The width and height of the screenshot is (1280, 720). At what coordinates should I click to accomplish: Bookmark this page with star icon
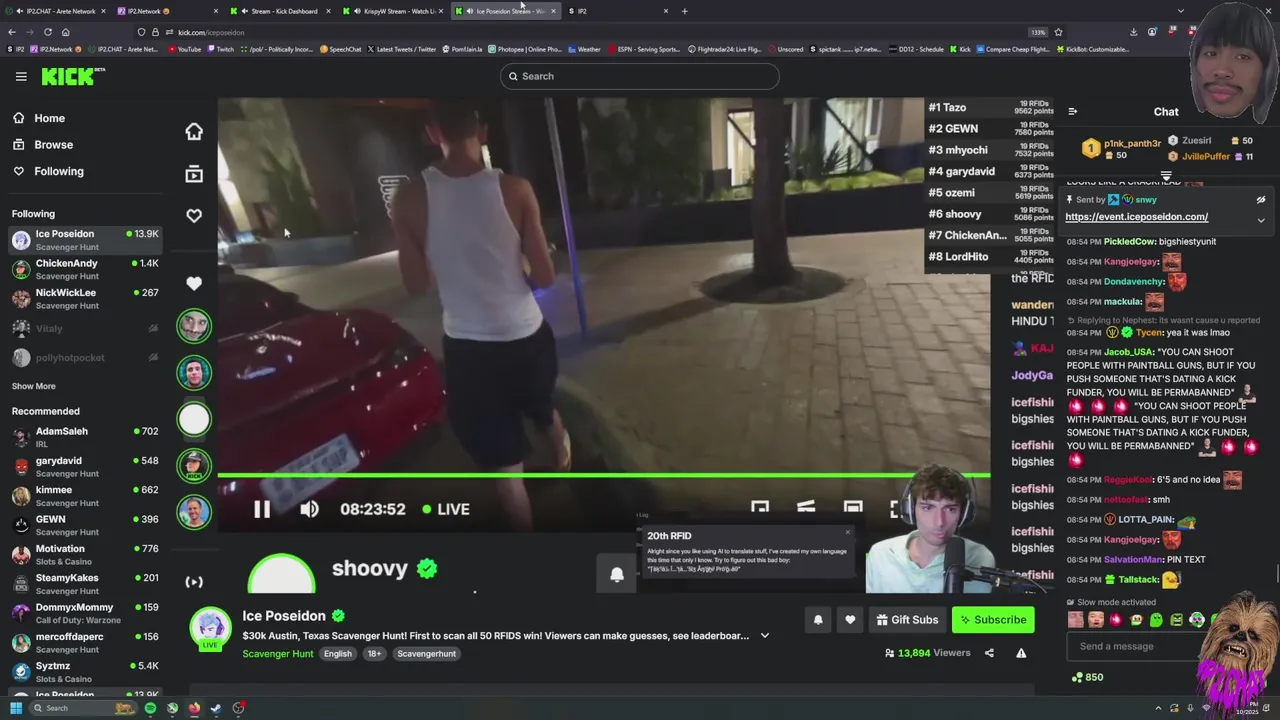tap(1058, 32)
